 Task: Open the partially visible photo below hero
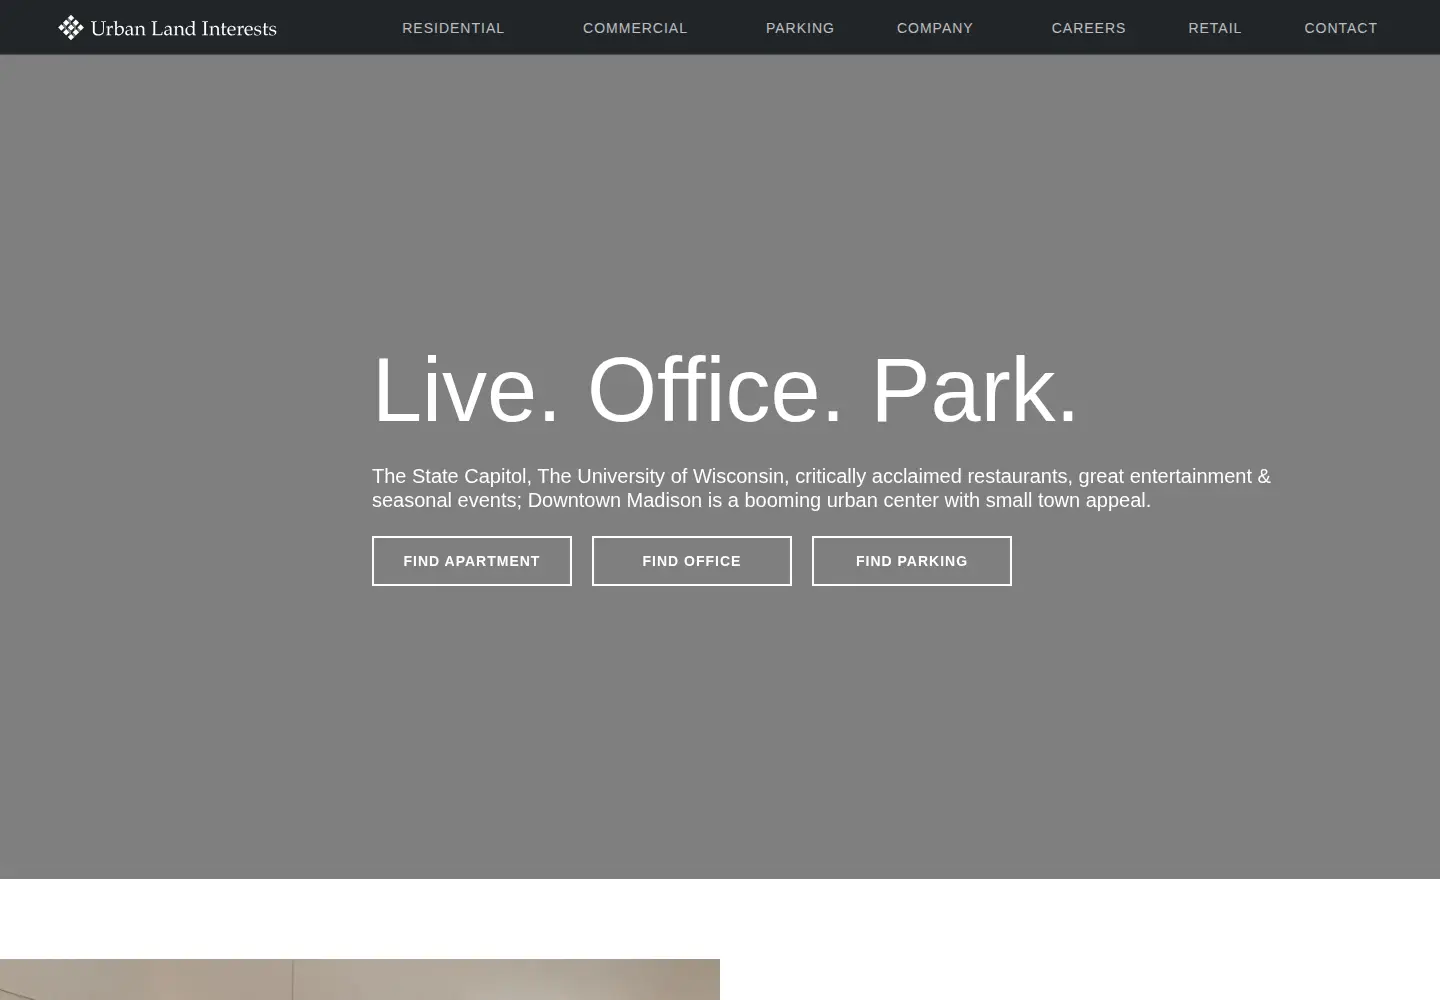tap(360, 980)
